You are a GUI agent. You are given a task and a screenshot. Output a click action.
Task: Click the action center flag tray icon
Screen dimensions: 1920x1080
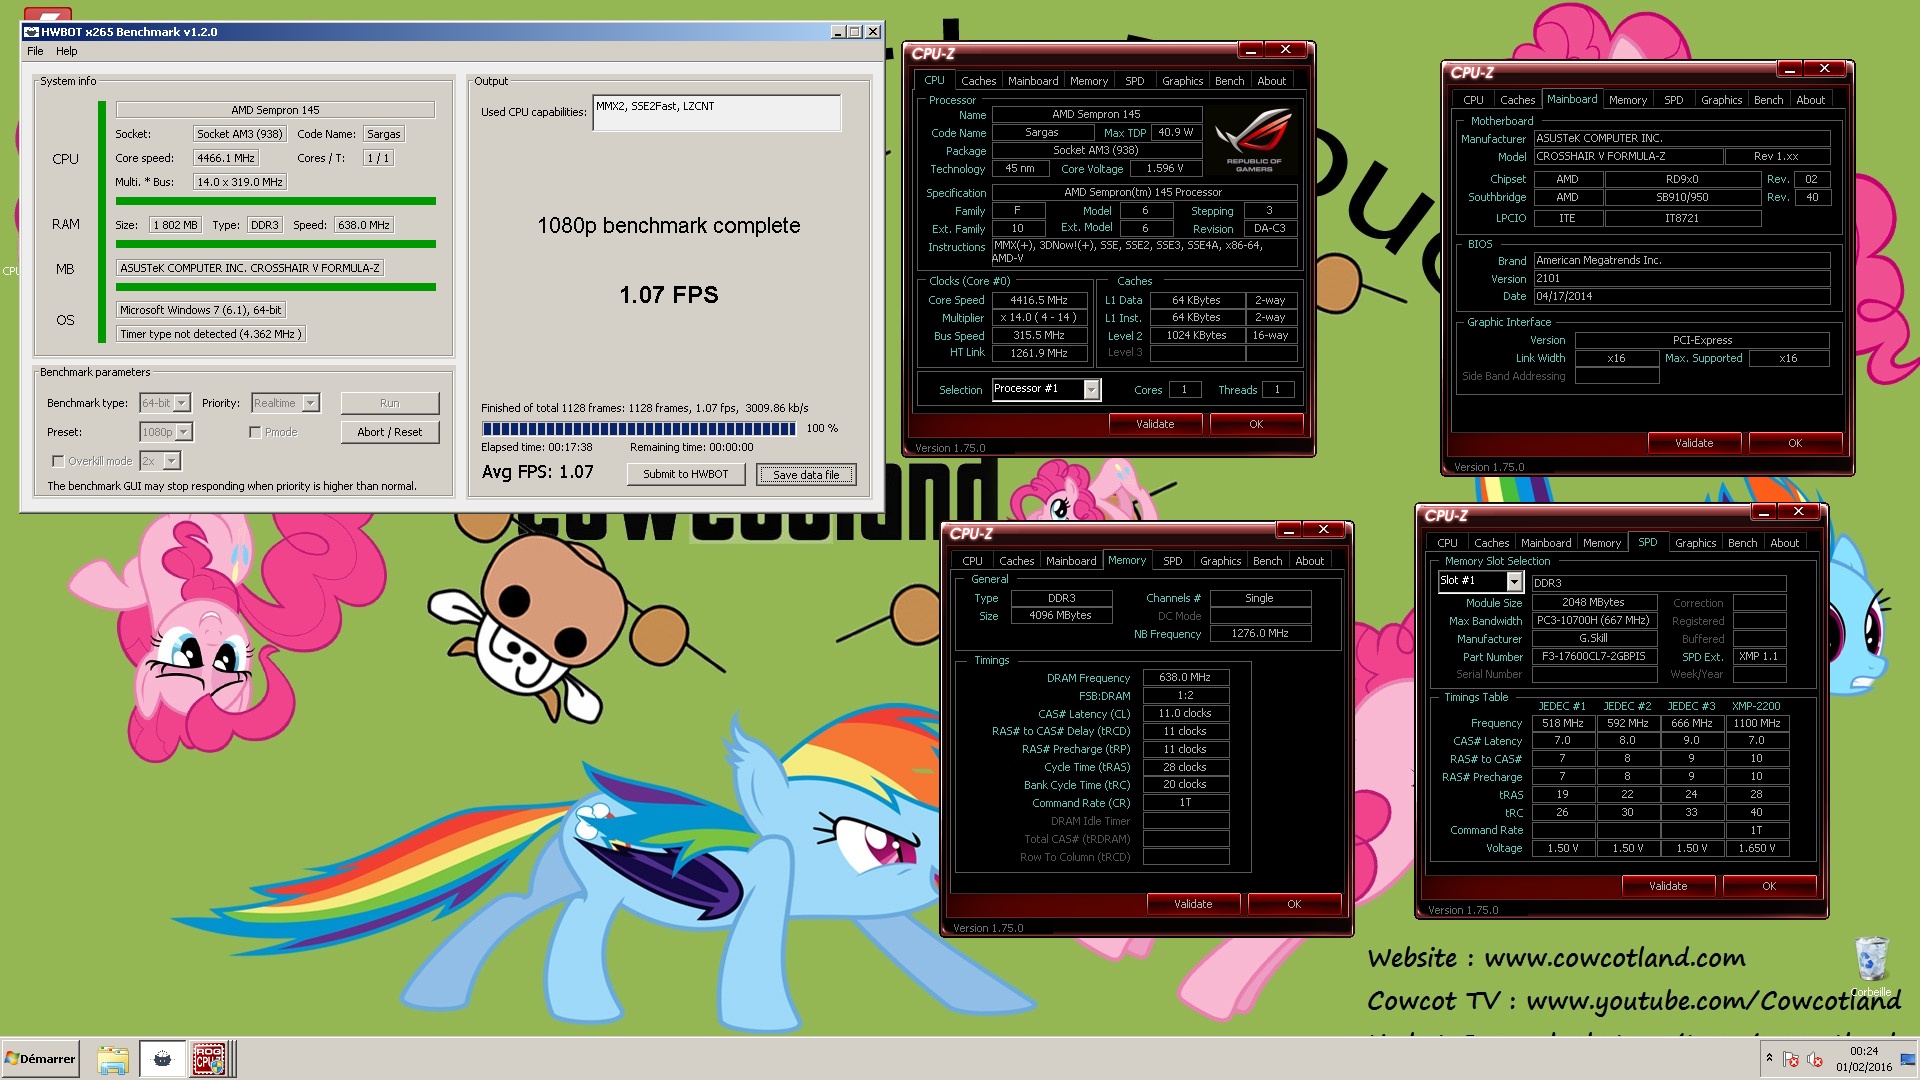(1791, 1059)
